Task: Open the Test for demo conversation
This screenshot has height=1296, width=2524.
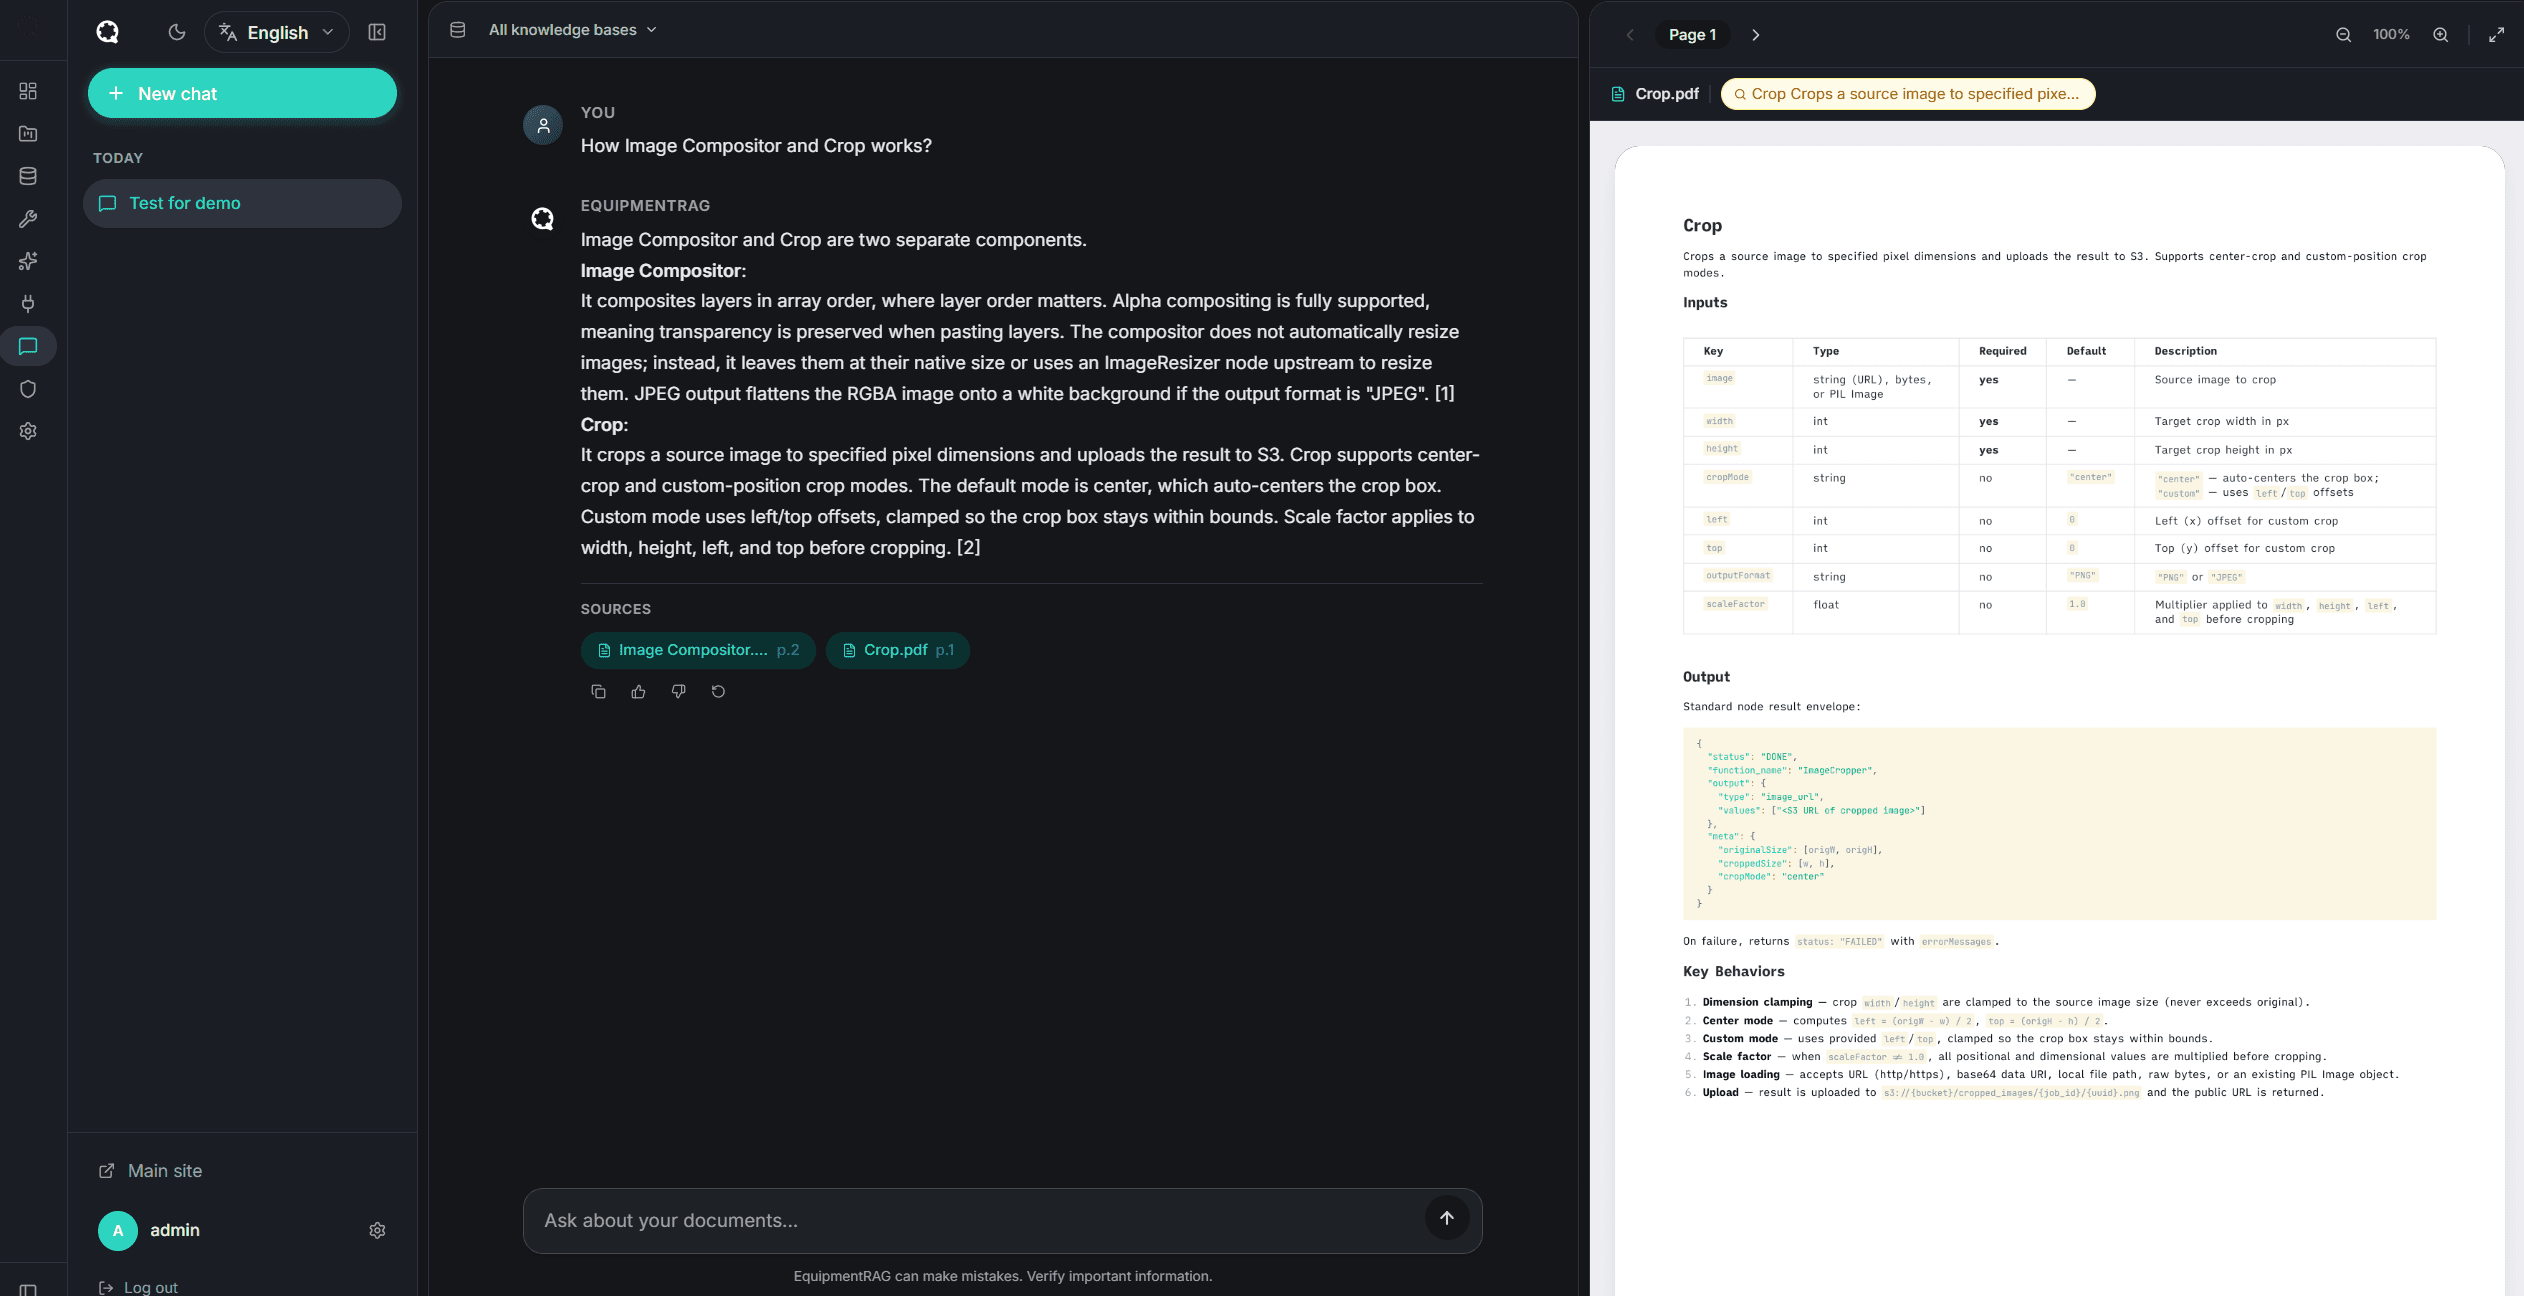Action: [242, 203]
